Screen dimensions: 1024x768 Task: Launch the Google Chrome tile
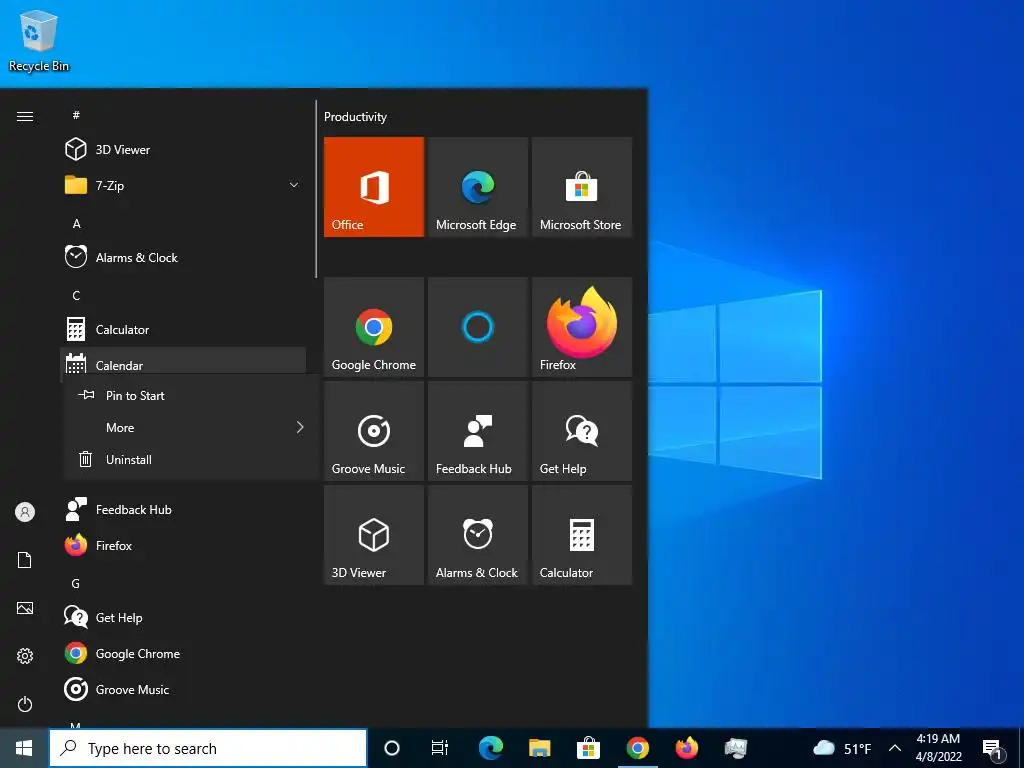(374, 327)
